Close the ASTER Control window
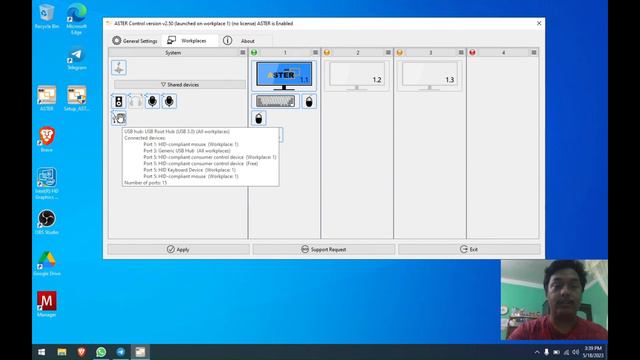This screenshot has height=360, width=640. 539,23
